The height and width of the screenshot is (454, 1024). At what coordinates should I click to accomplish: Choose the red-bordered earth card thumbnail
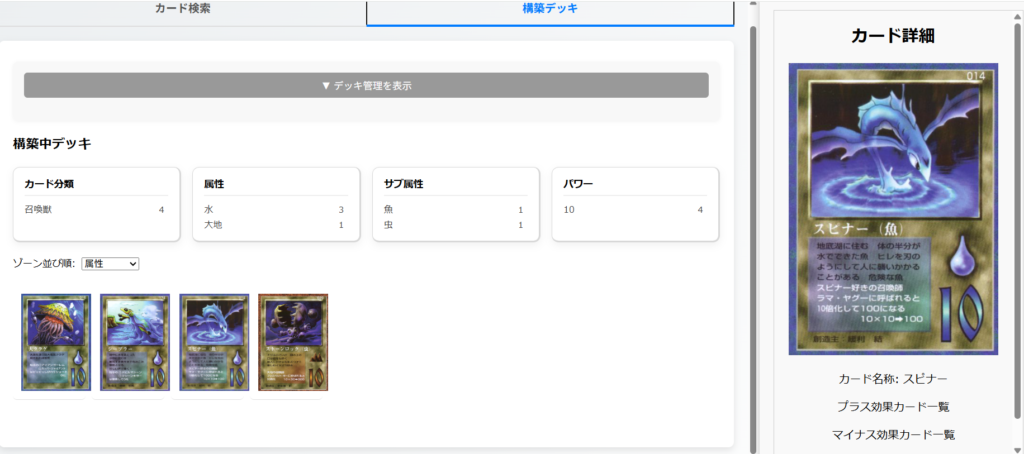293,342
